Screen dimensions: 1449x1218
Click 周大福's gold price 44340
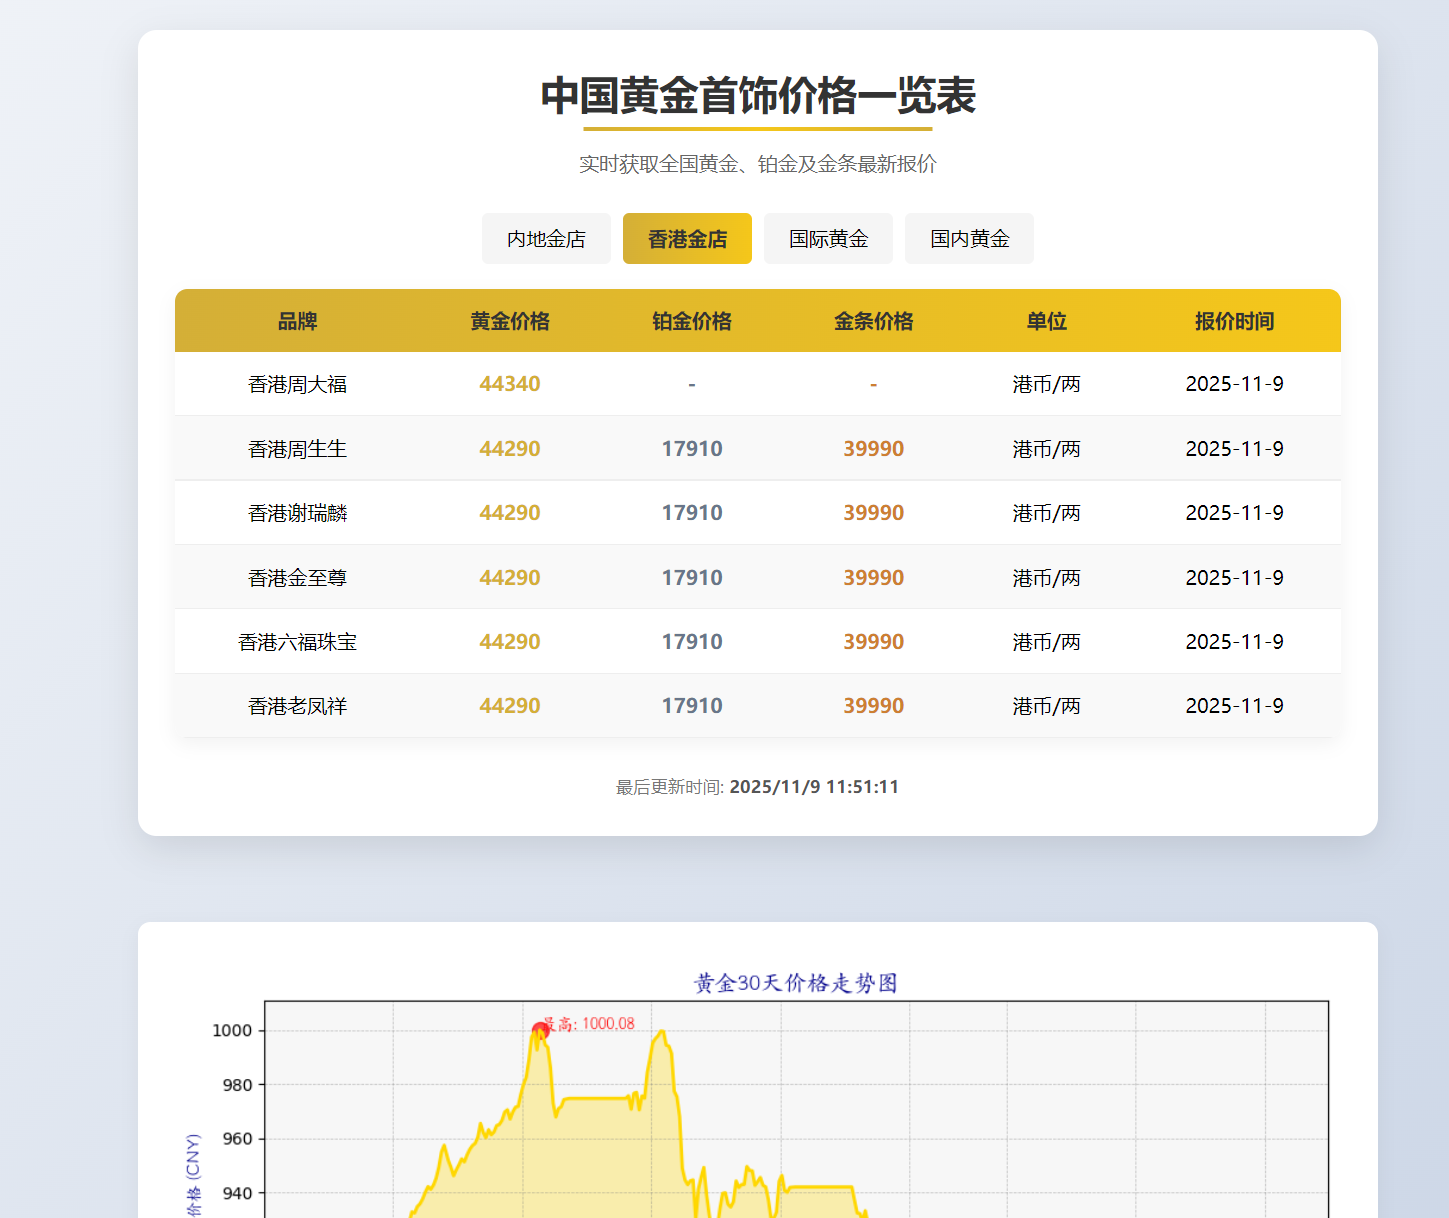pos(510,383)
